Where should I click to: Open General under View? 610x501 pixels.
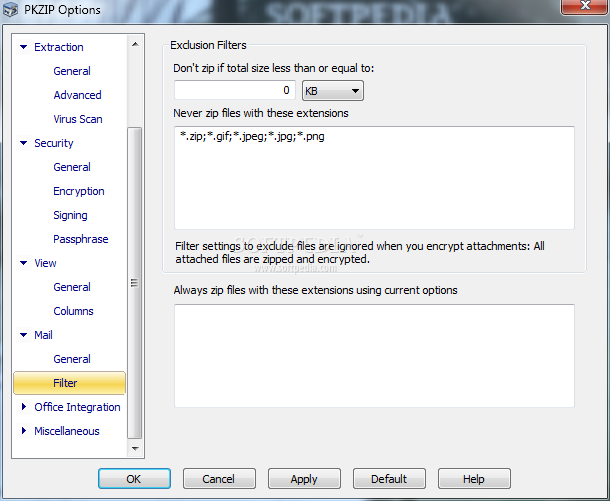pyautogui.click(x=72, y=287)
